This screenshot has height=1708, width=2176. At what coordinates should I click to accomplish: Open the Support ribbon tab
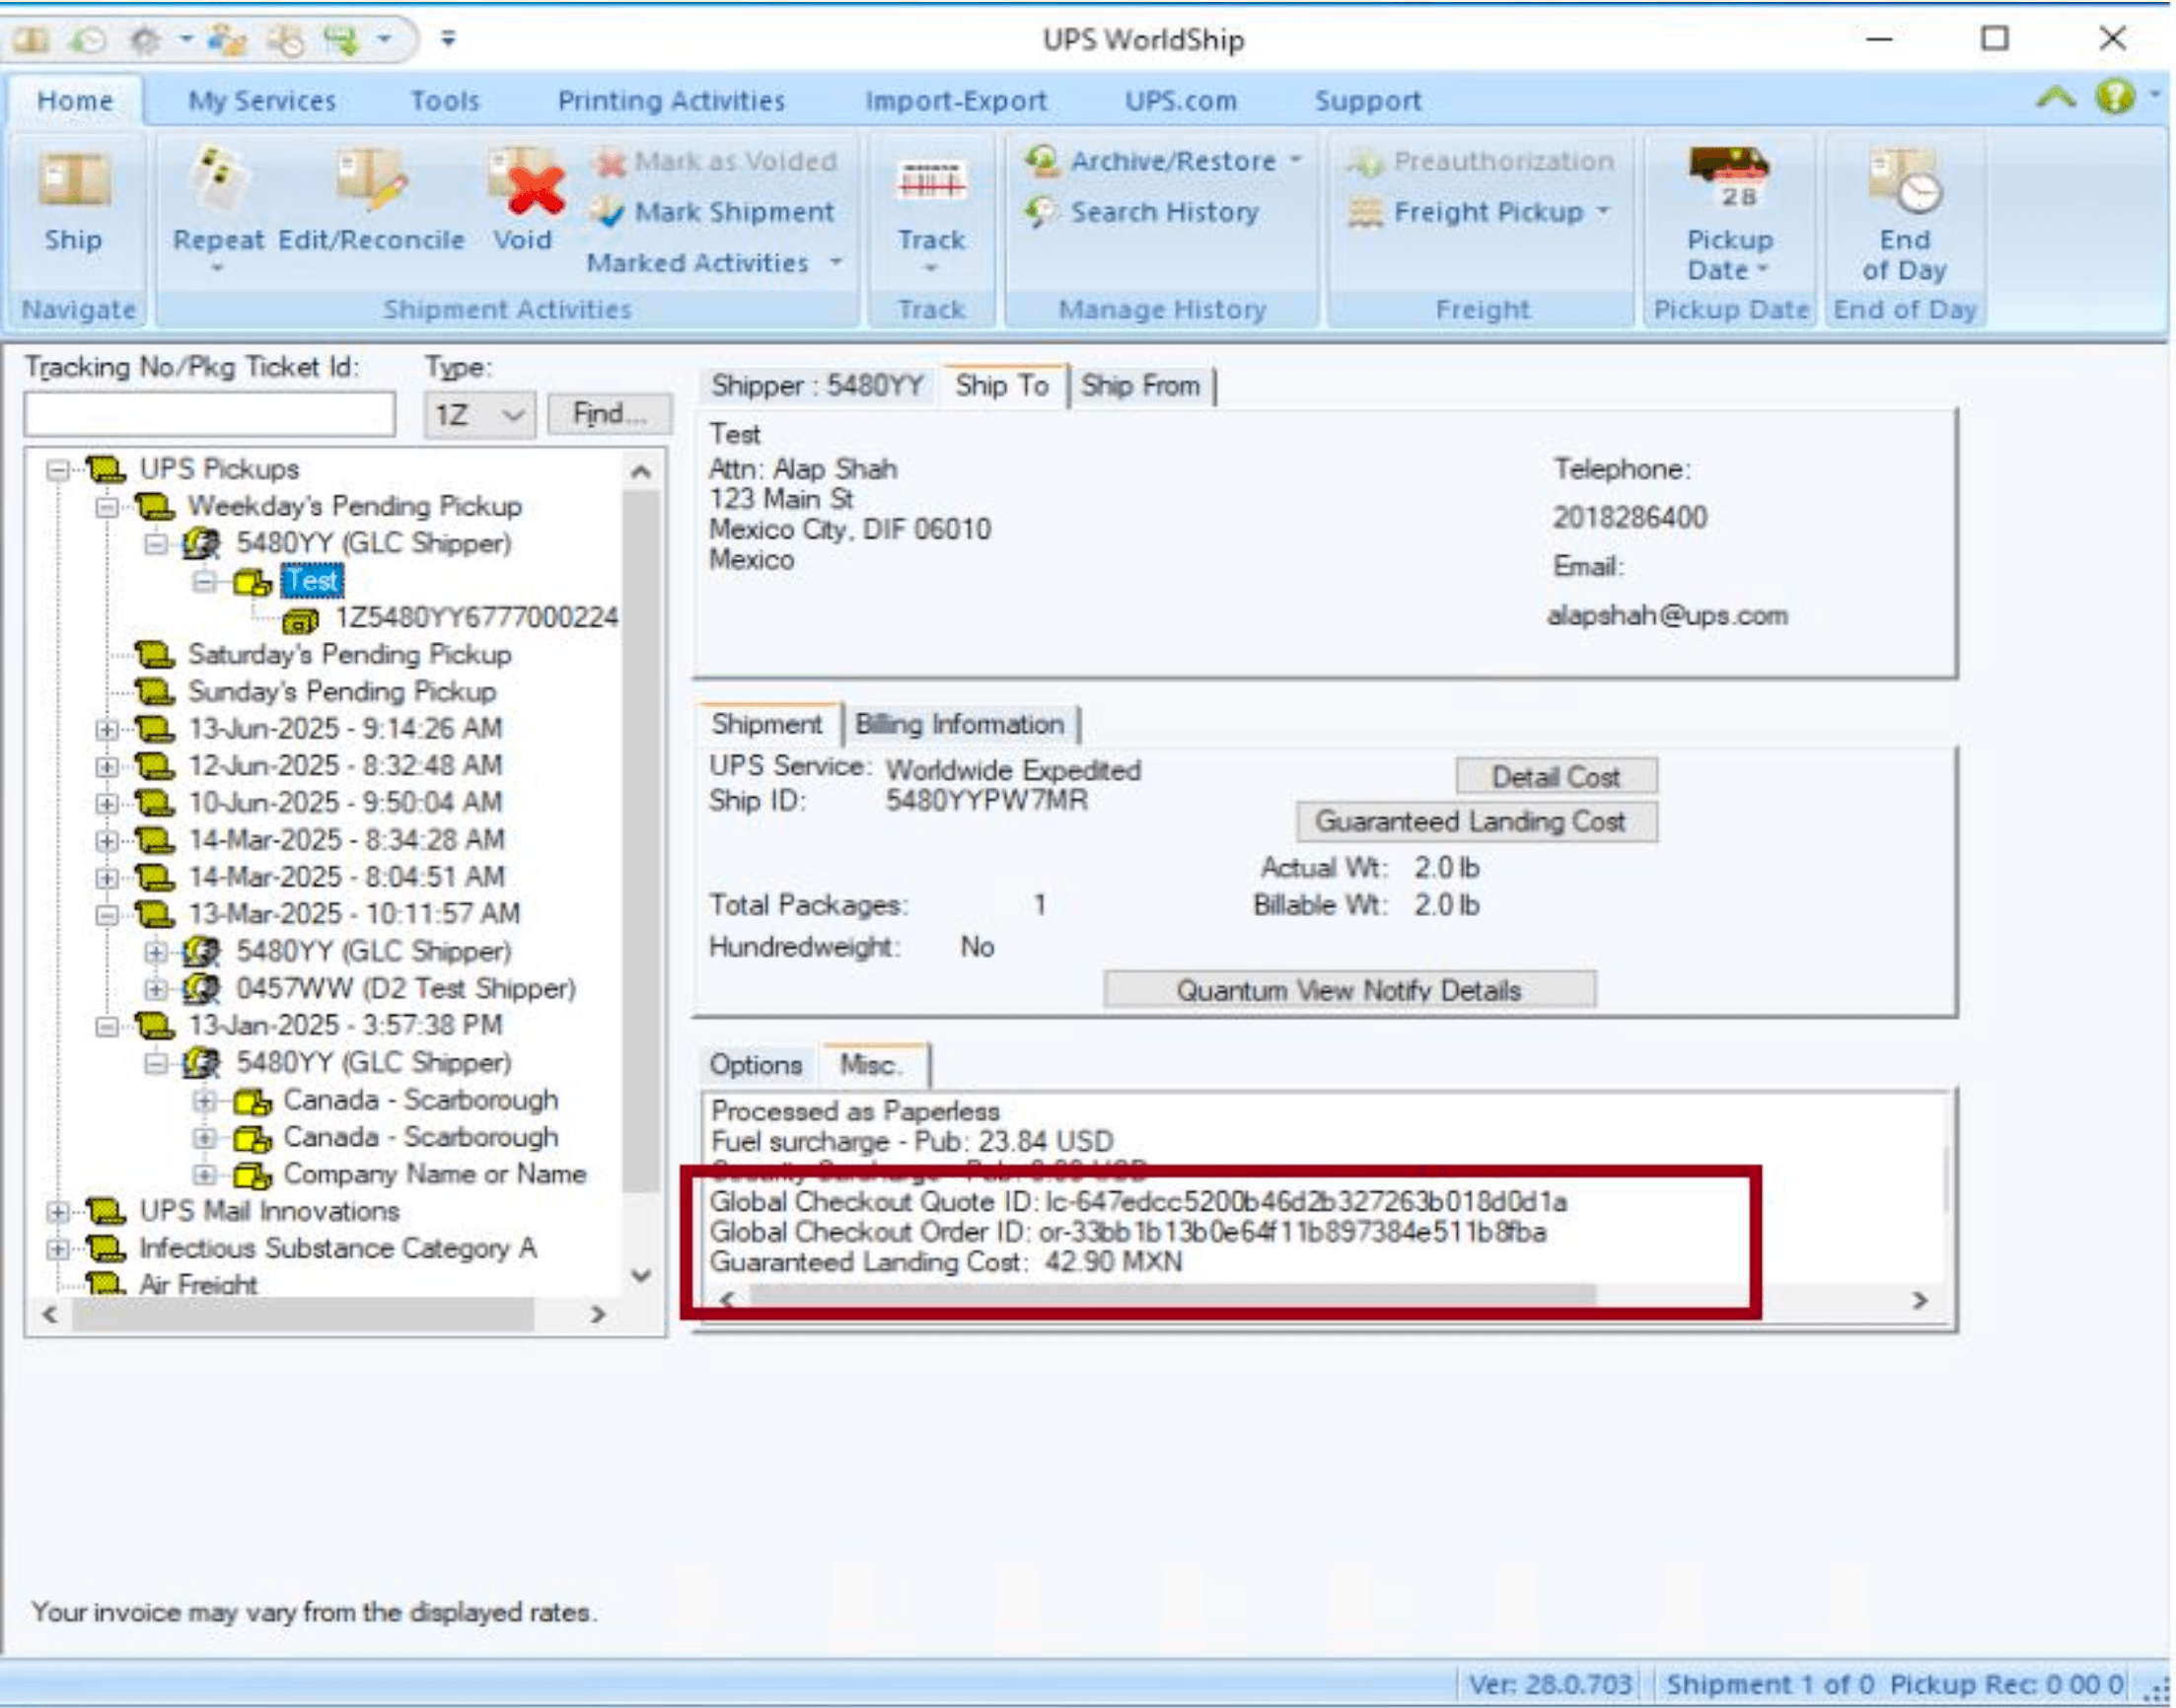click(x=1368, y=101)
